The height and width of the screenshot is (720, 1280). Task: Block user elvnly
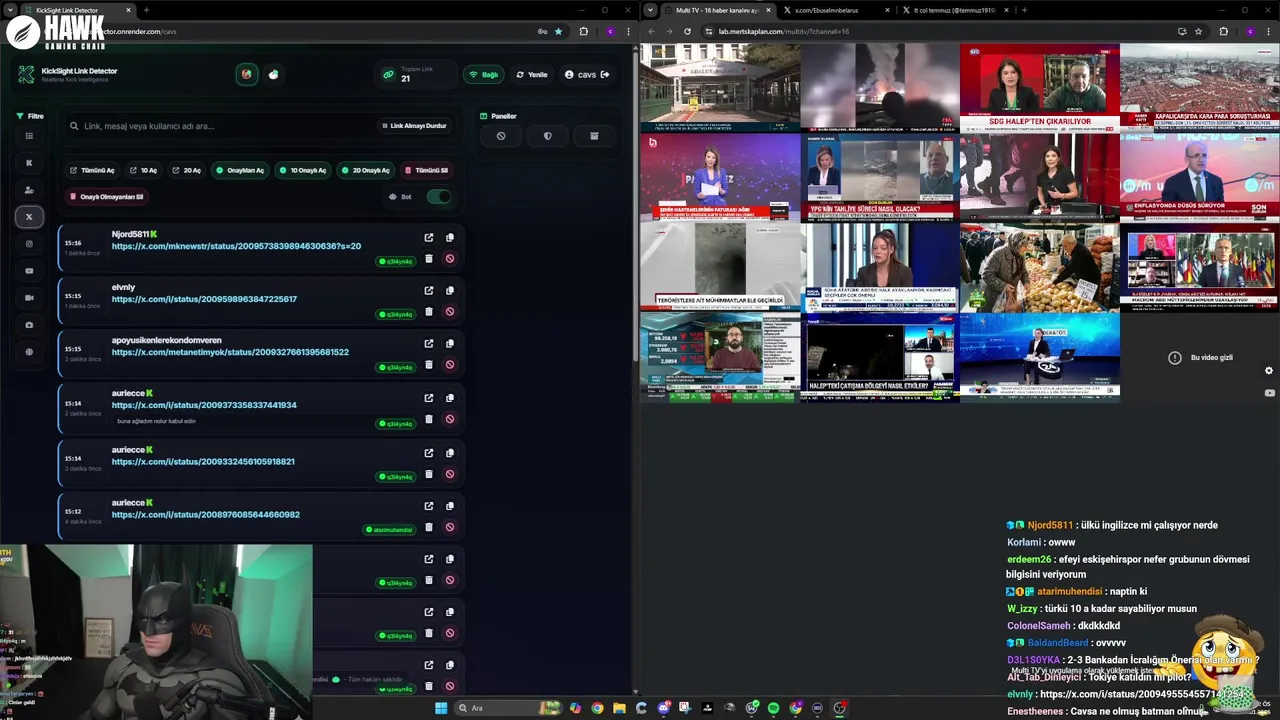(450, 312)
